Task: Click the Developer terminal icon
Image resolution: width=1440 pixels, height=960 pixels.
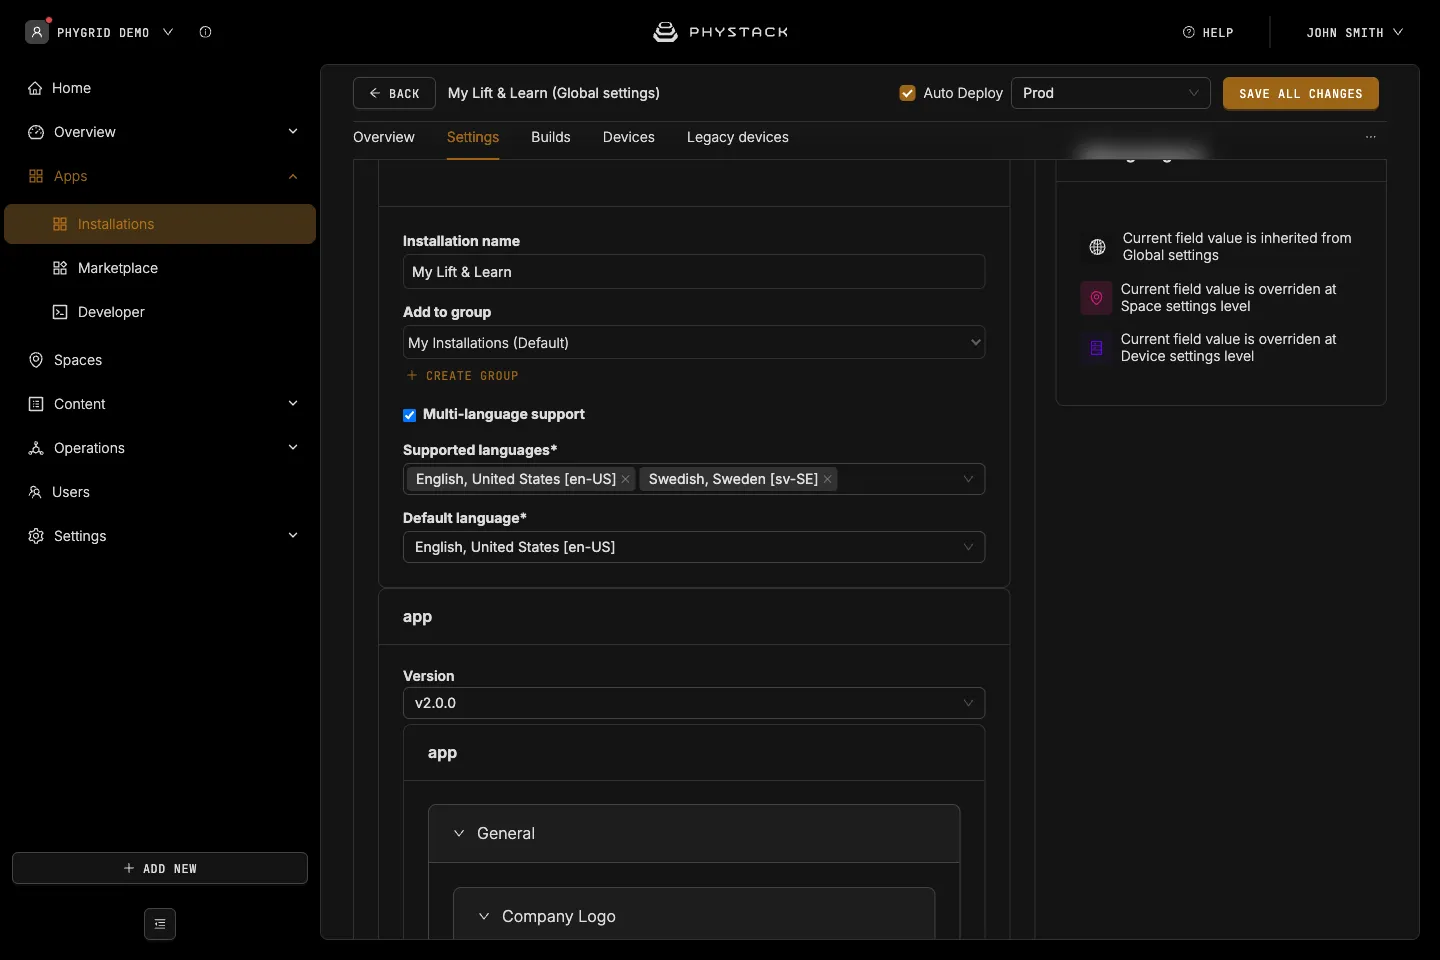Action: [x=60, y=312]
